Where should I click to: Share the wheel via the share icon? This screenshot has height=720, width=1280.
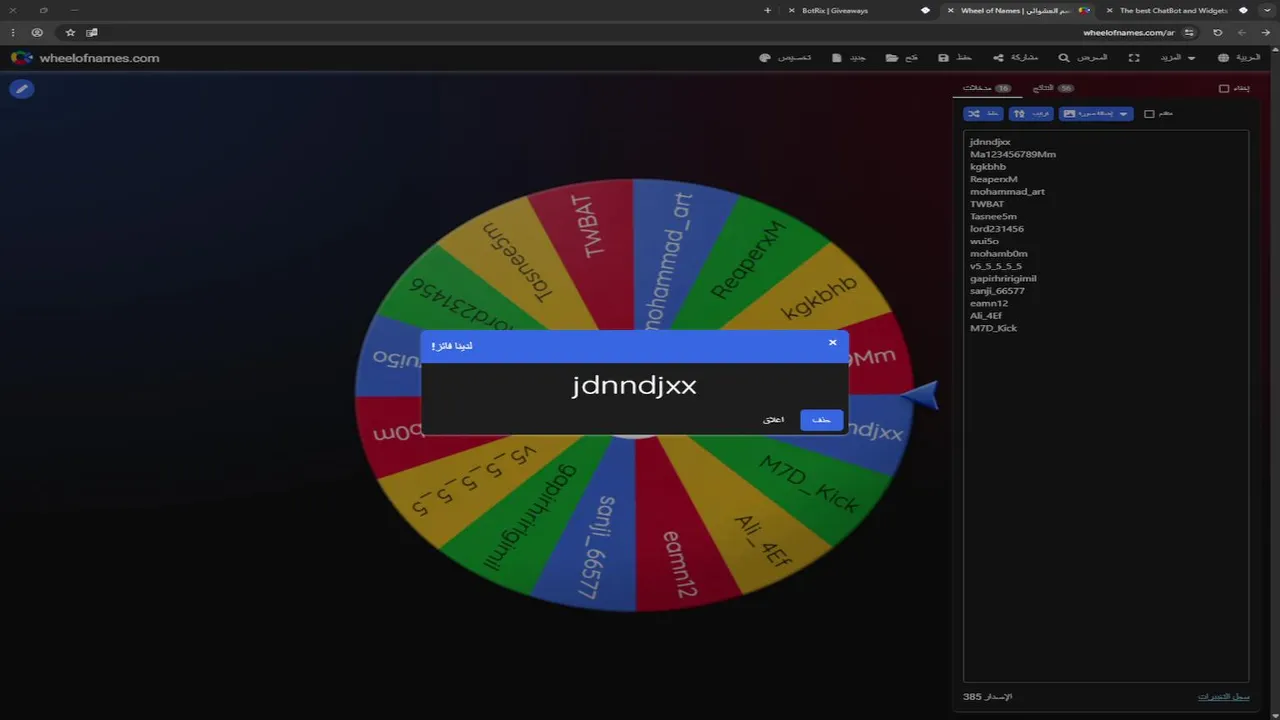pyautogui.click(x=997, y=58)
